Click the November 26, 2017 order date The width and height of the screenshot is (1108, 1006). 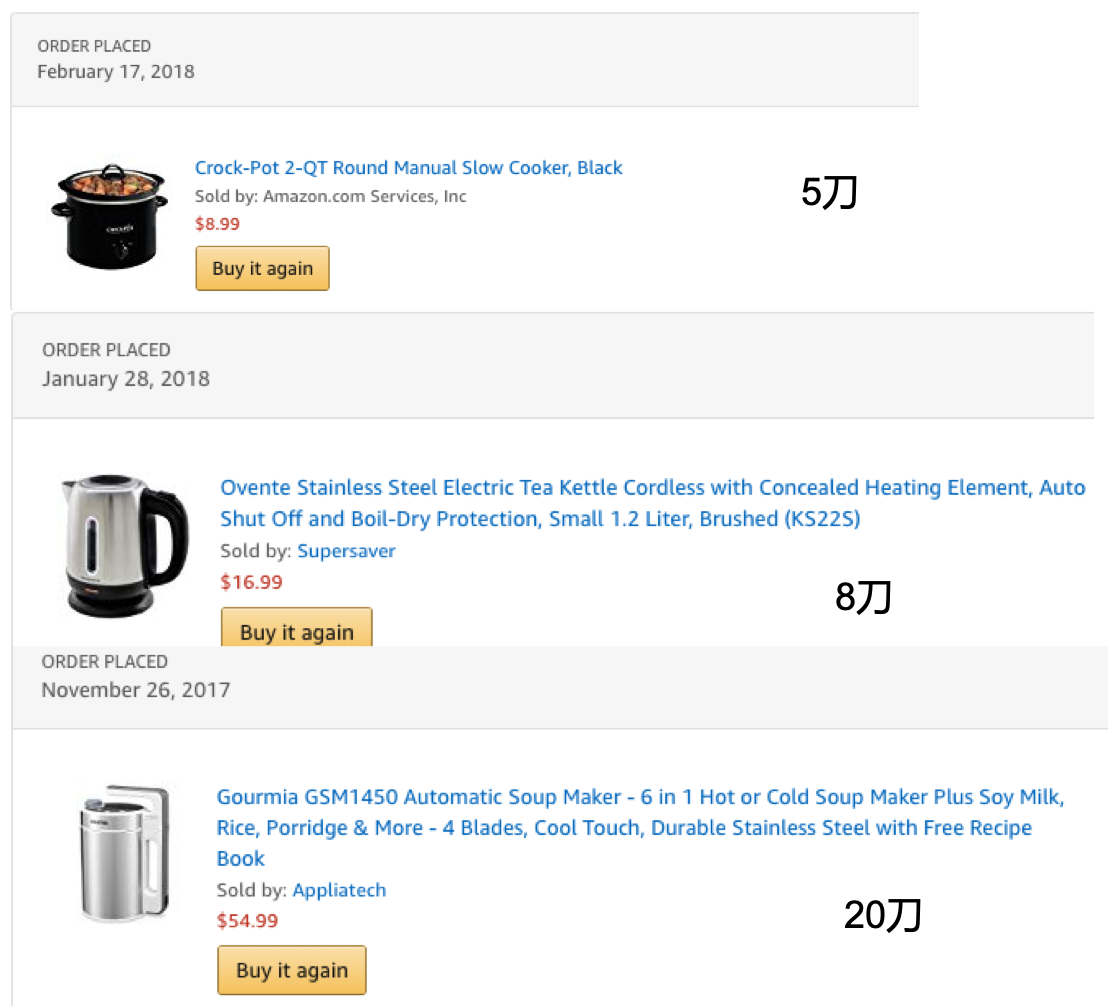(135, 690)
